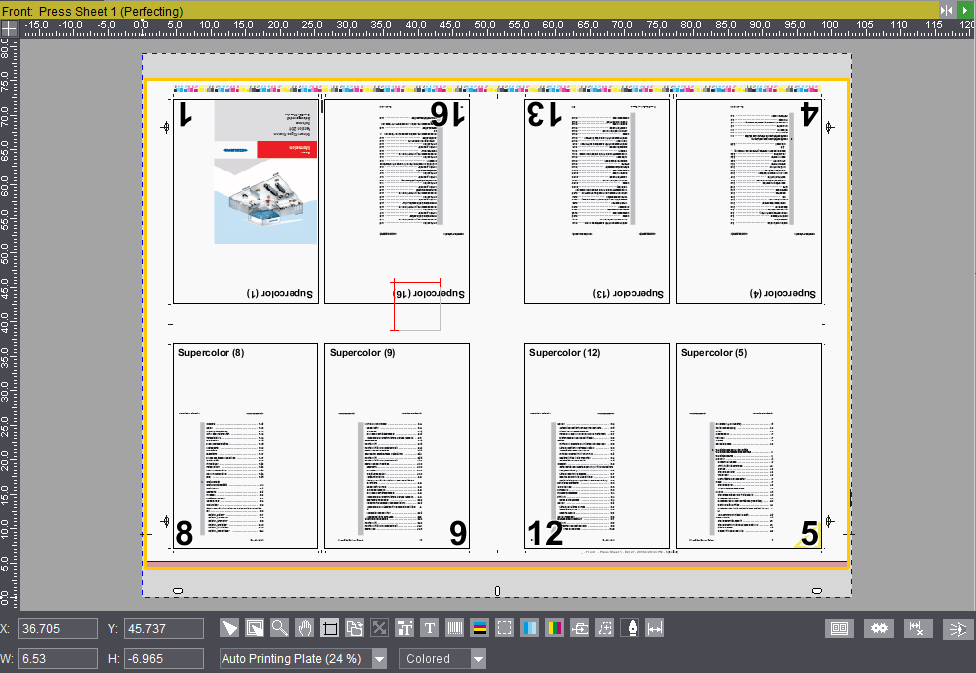Toggle the dashed frame outline display

(505, 628)
